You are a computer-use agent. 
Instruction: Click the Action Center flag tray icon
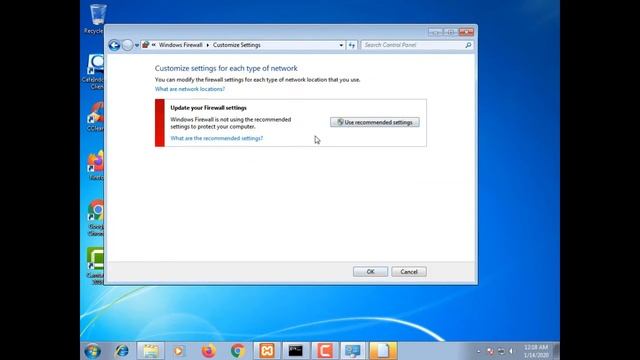pyautogui.click(x=490, y=351)
